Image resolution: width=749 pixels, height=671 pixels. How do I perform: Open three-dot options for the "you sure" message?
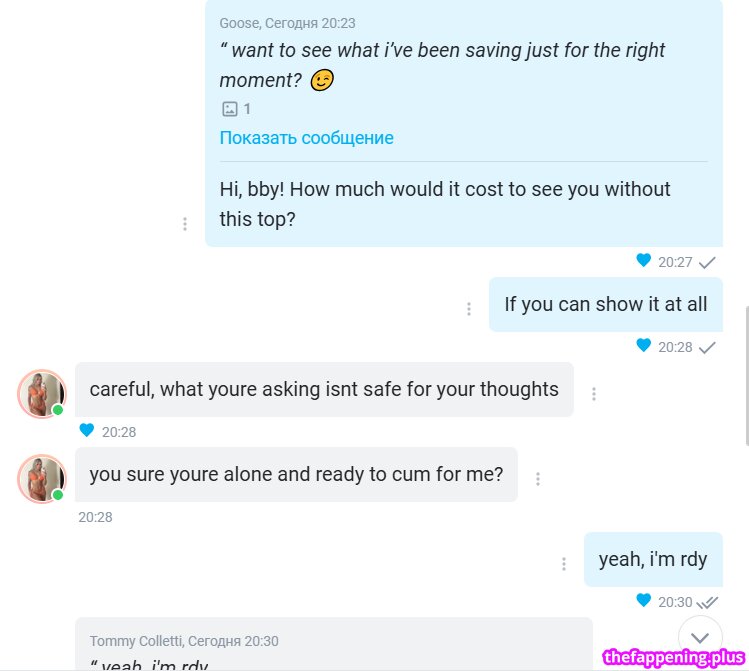[538, 479]
